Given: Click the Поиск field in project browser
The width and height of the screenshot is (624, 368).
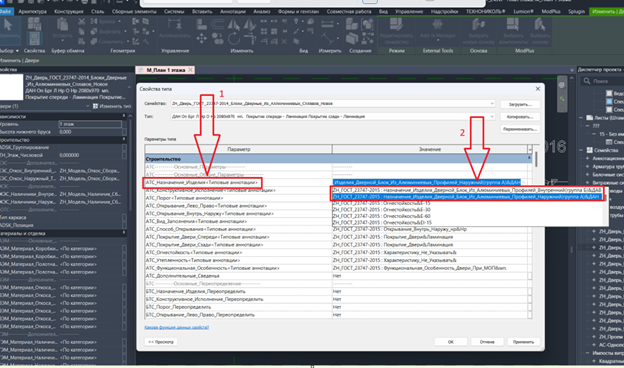Looking at the screenshot, I should point(603,81).
